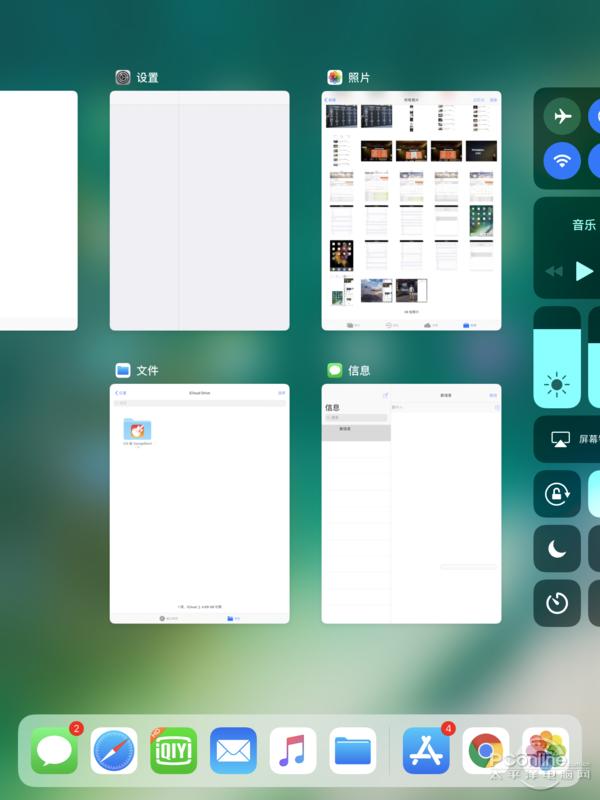The width and height of the screenshot is (600, 800).
Task: Toggle Airplane mode in Control Center
Action: tap(562, 116)
